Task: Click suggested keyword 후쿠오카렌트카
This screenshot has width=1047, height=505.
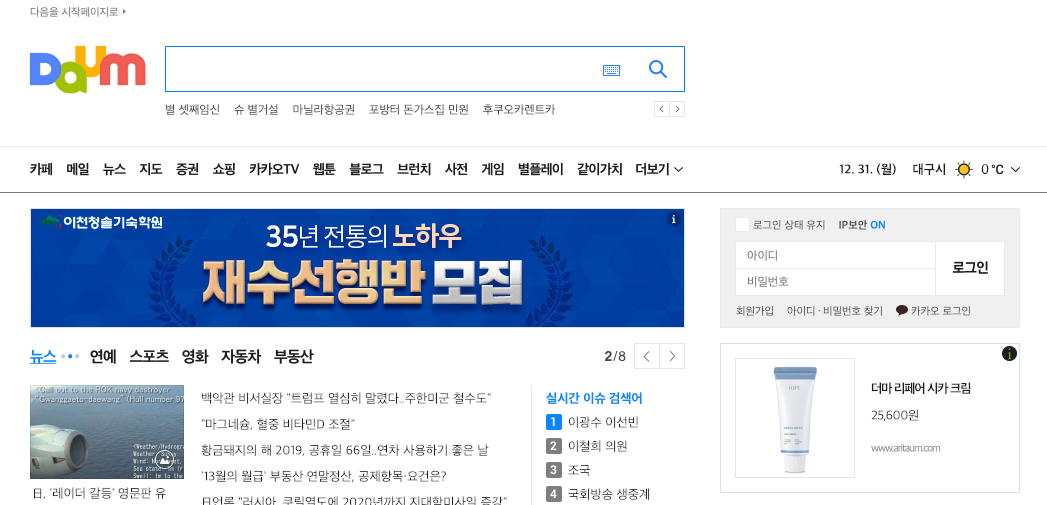Action: [x=519, y=110]
